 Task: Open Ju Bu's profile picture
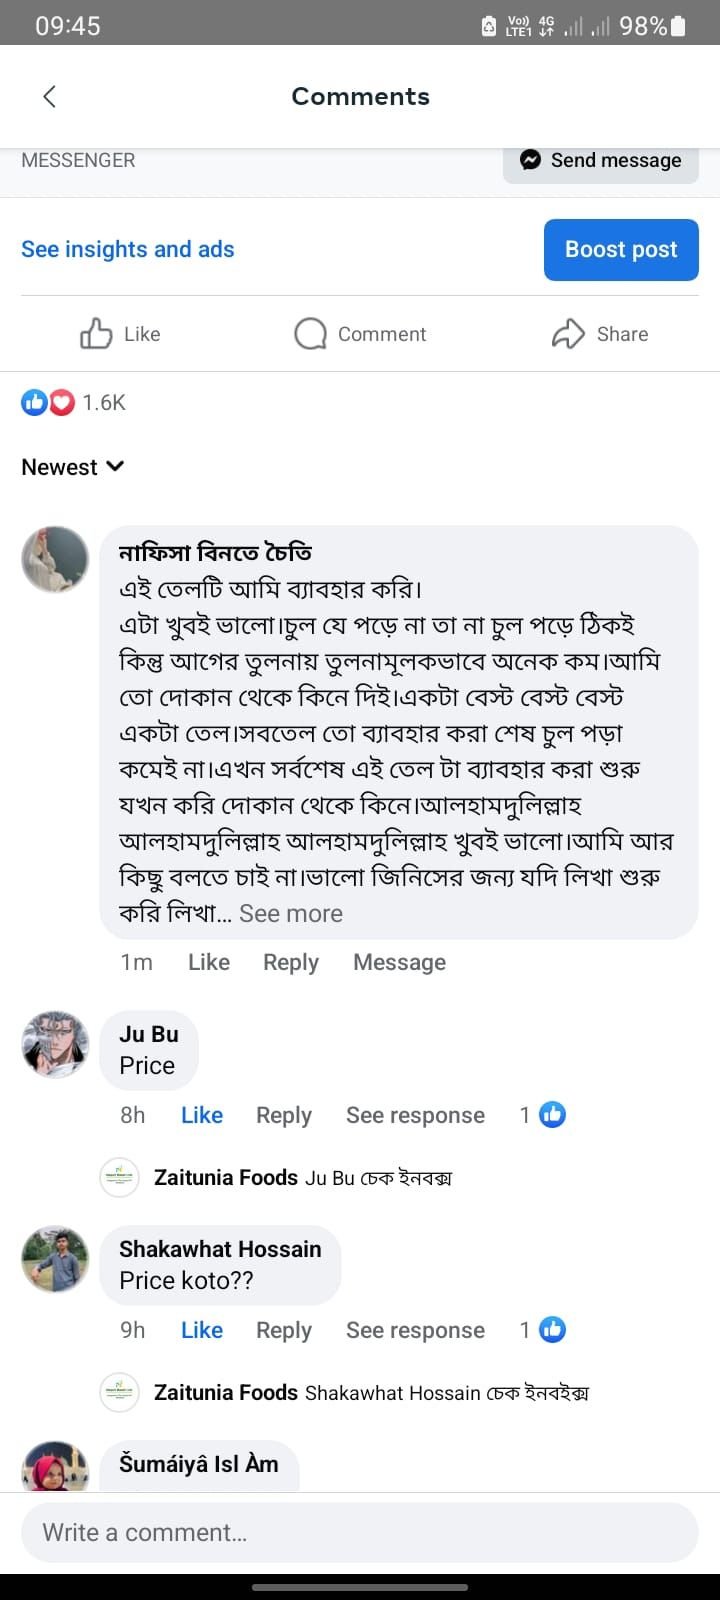point(56,1044)
